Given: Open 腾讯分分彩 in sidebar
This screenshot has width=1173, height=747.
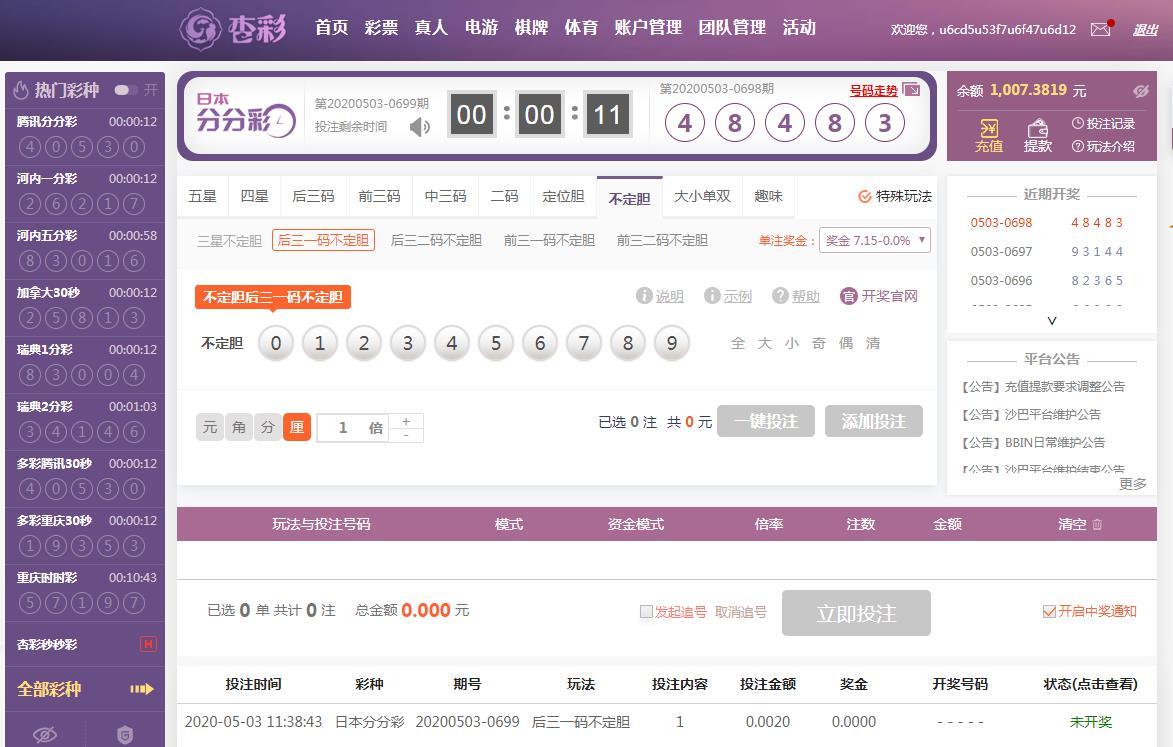Looking at the screenshot, I should coord(85,136).
